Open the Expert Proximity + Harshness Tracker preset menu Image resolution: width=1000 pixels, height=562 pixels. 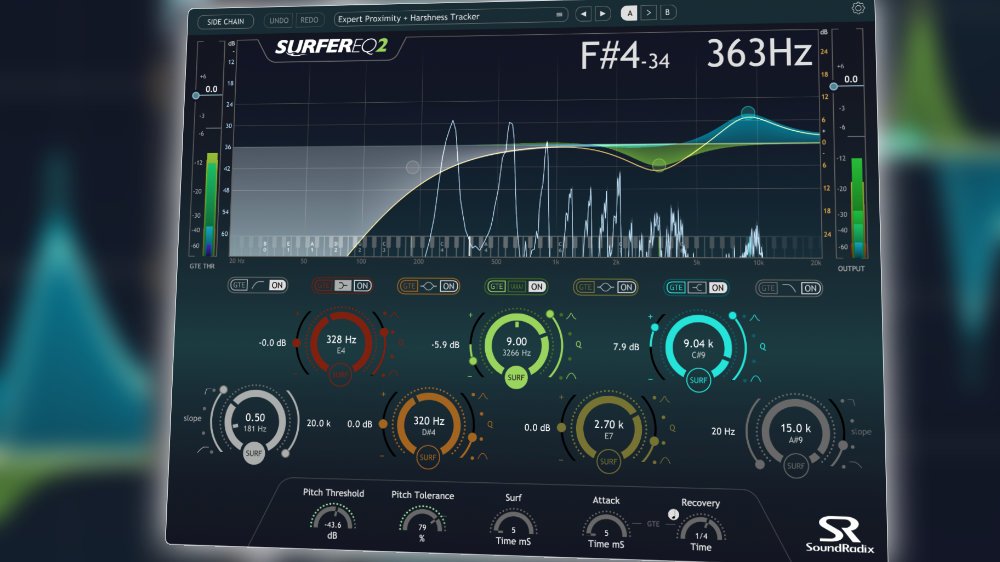450,17
